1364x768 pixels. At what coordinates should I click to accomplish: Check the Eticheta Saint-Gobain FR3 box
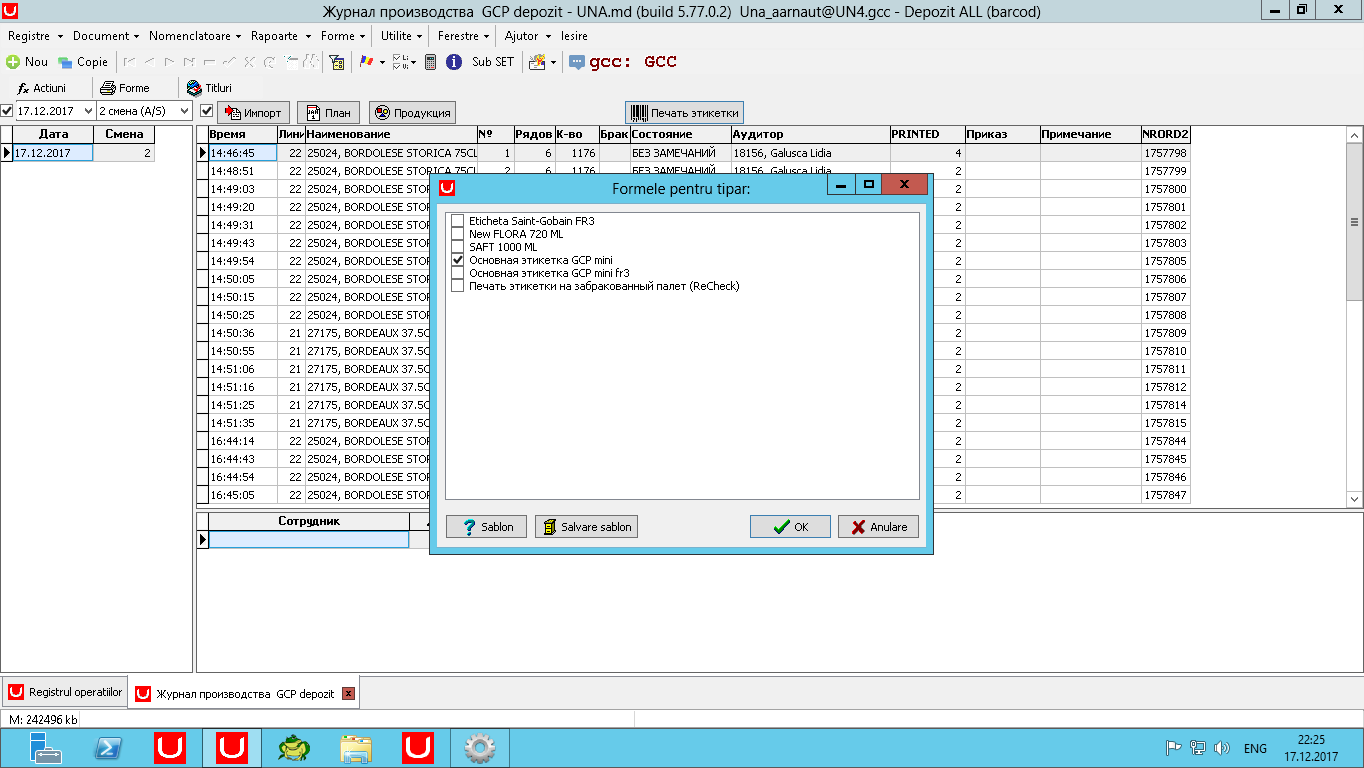(x=458, y=221)
